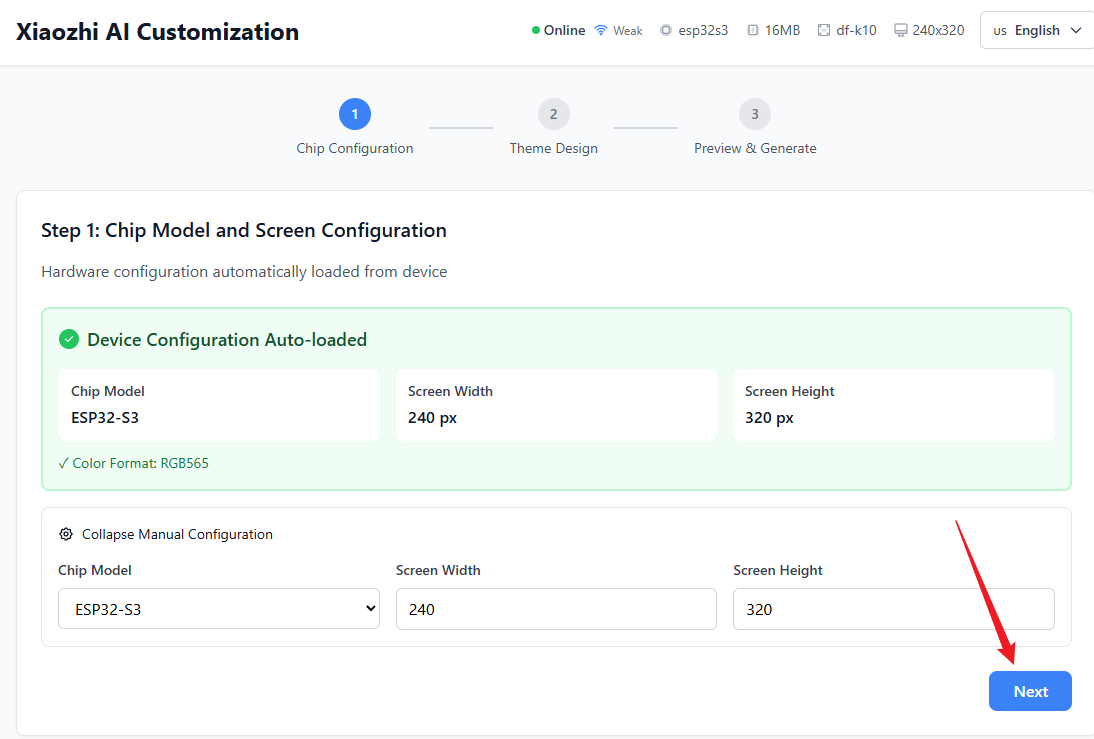1094x739 pixels.
Task: Click the gear icon beside Manual Configuration
Action: point(66,534)
